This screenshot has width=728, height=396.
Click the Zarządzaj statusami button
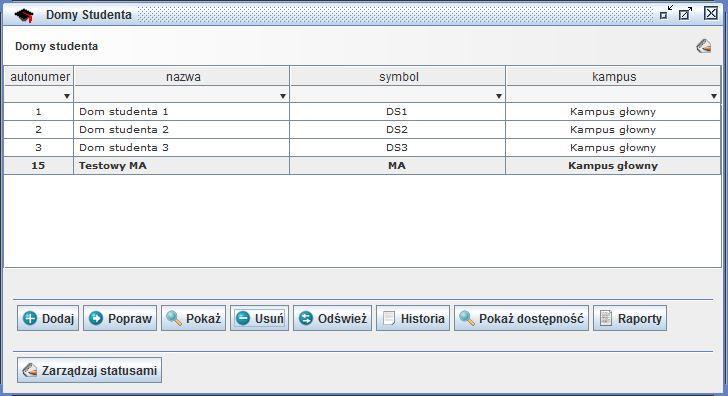tap(90, 370)
